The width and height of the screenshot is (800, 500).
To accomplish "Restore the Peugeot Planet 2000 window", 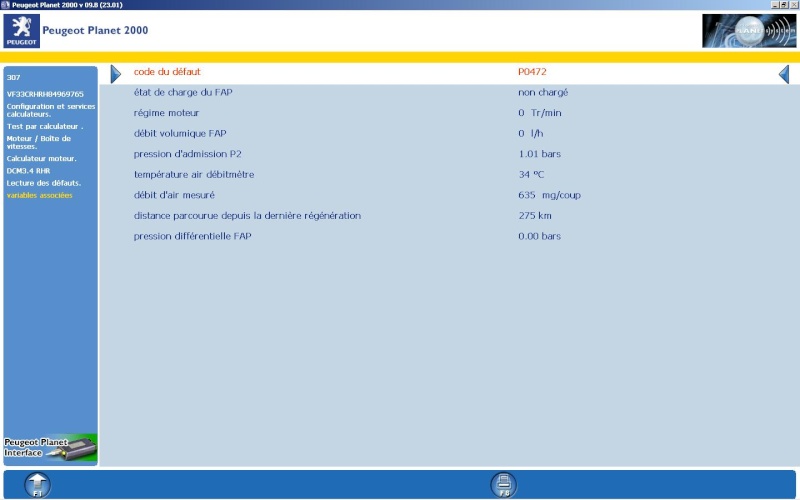I will point(784,5).
